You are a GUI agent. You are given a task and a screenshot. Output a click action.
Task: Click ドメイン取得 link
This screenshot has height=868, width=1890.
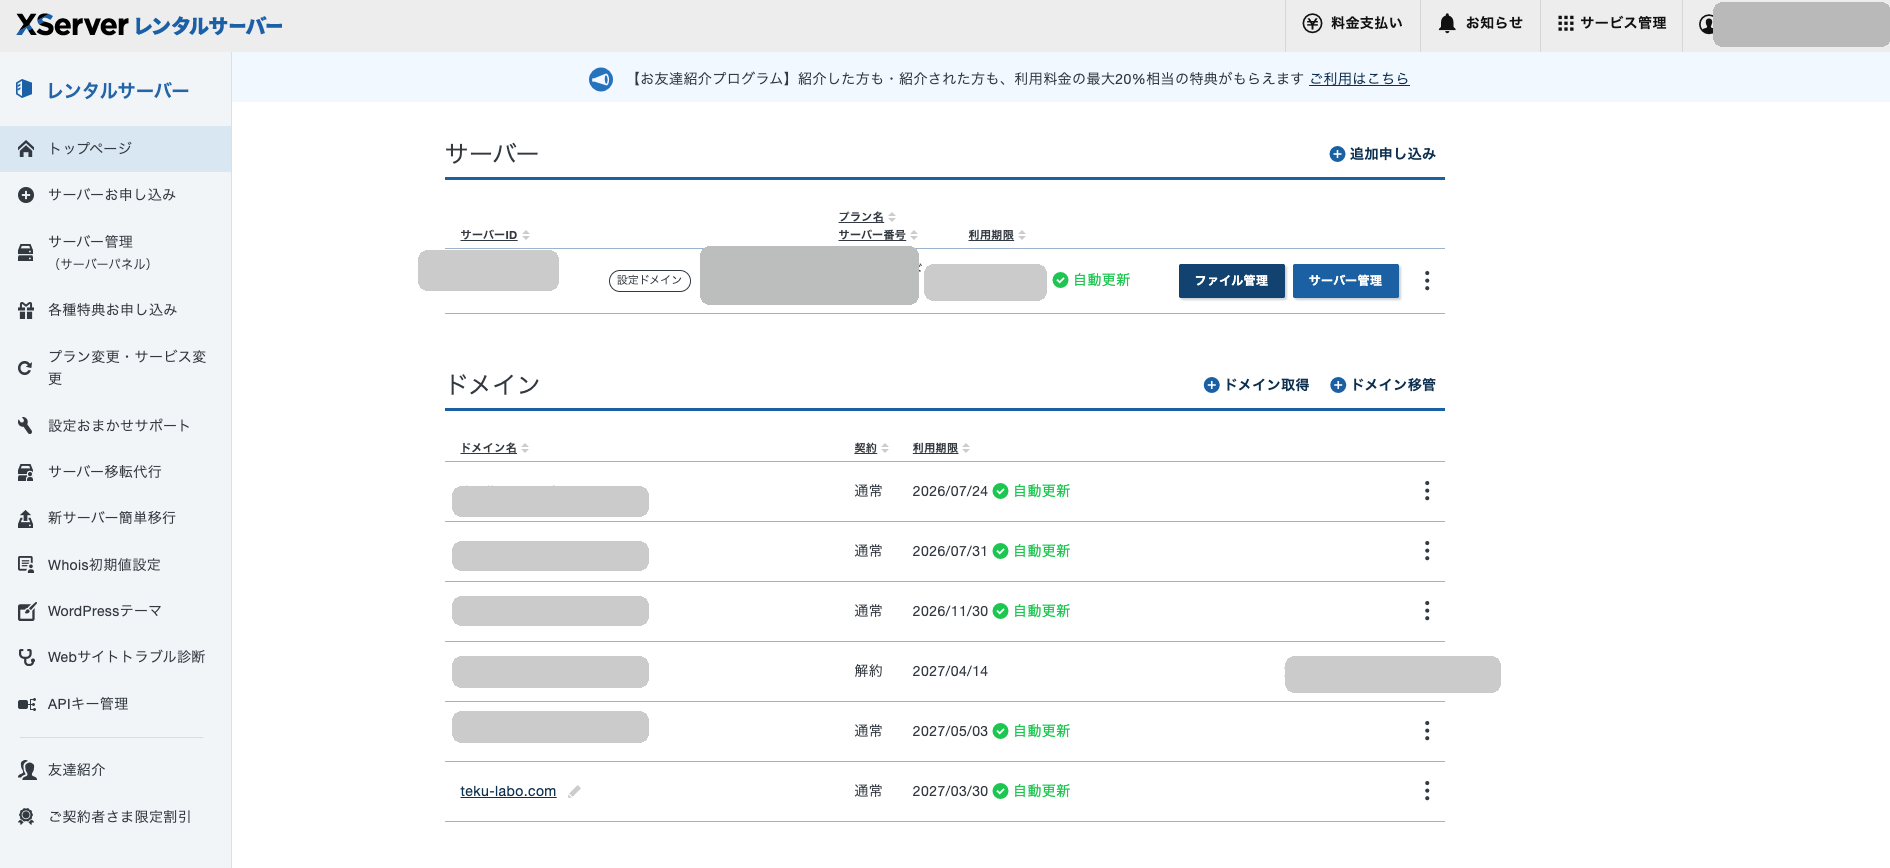tap(1256, 385)
